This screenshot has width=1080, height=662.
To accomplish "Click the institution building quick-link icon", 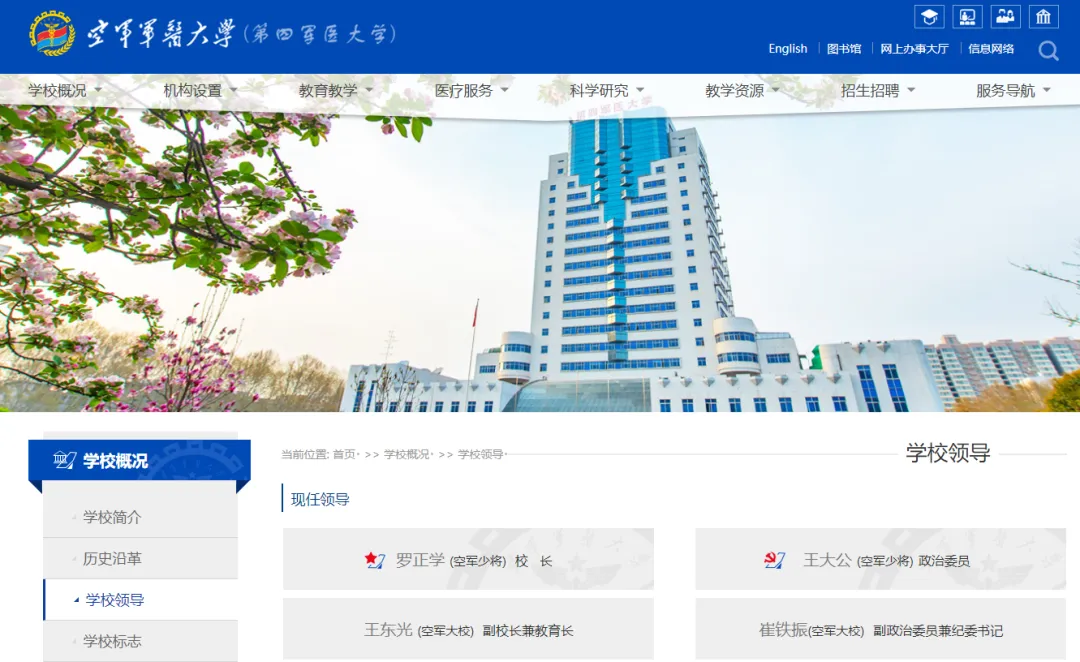I will 1044,16.
